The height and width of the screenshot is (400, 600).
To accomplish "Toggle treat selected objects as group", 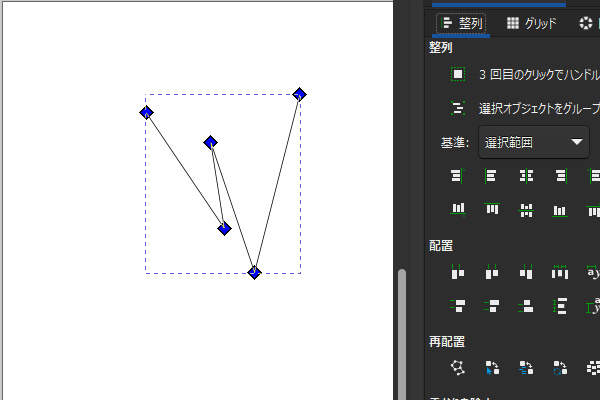I will click(x=458, y=108).
